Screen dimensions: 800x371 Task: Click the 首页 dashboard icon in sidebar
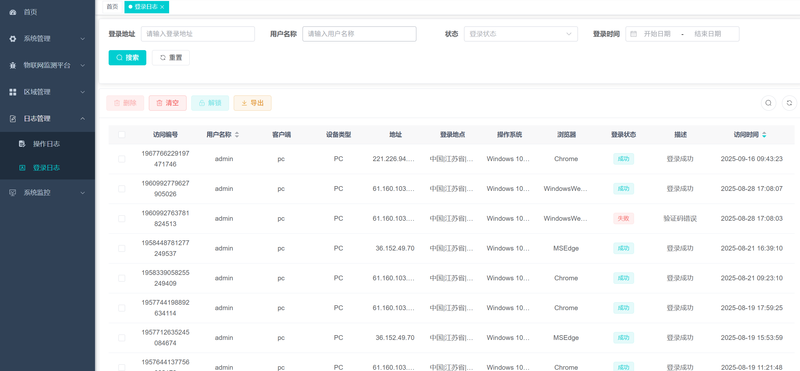pos(13,12)
